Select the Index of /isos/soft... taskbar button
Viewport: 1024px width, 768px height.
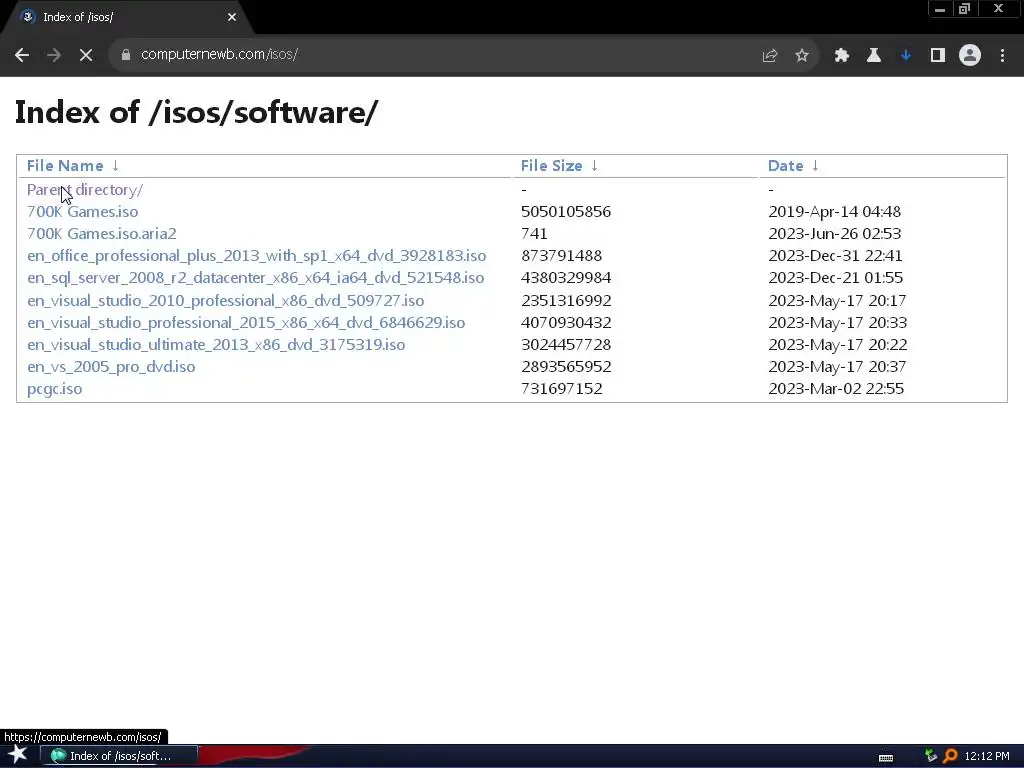click(119, 756)
